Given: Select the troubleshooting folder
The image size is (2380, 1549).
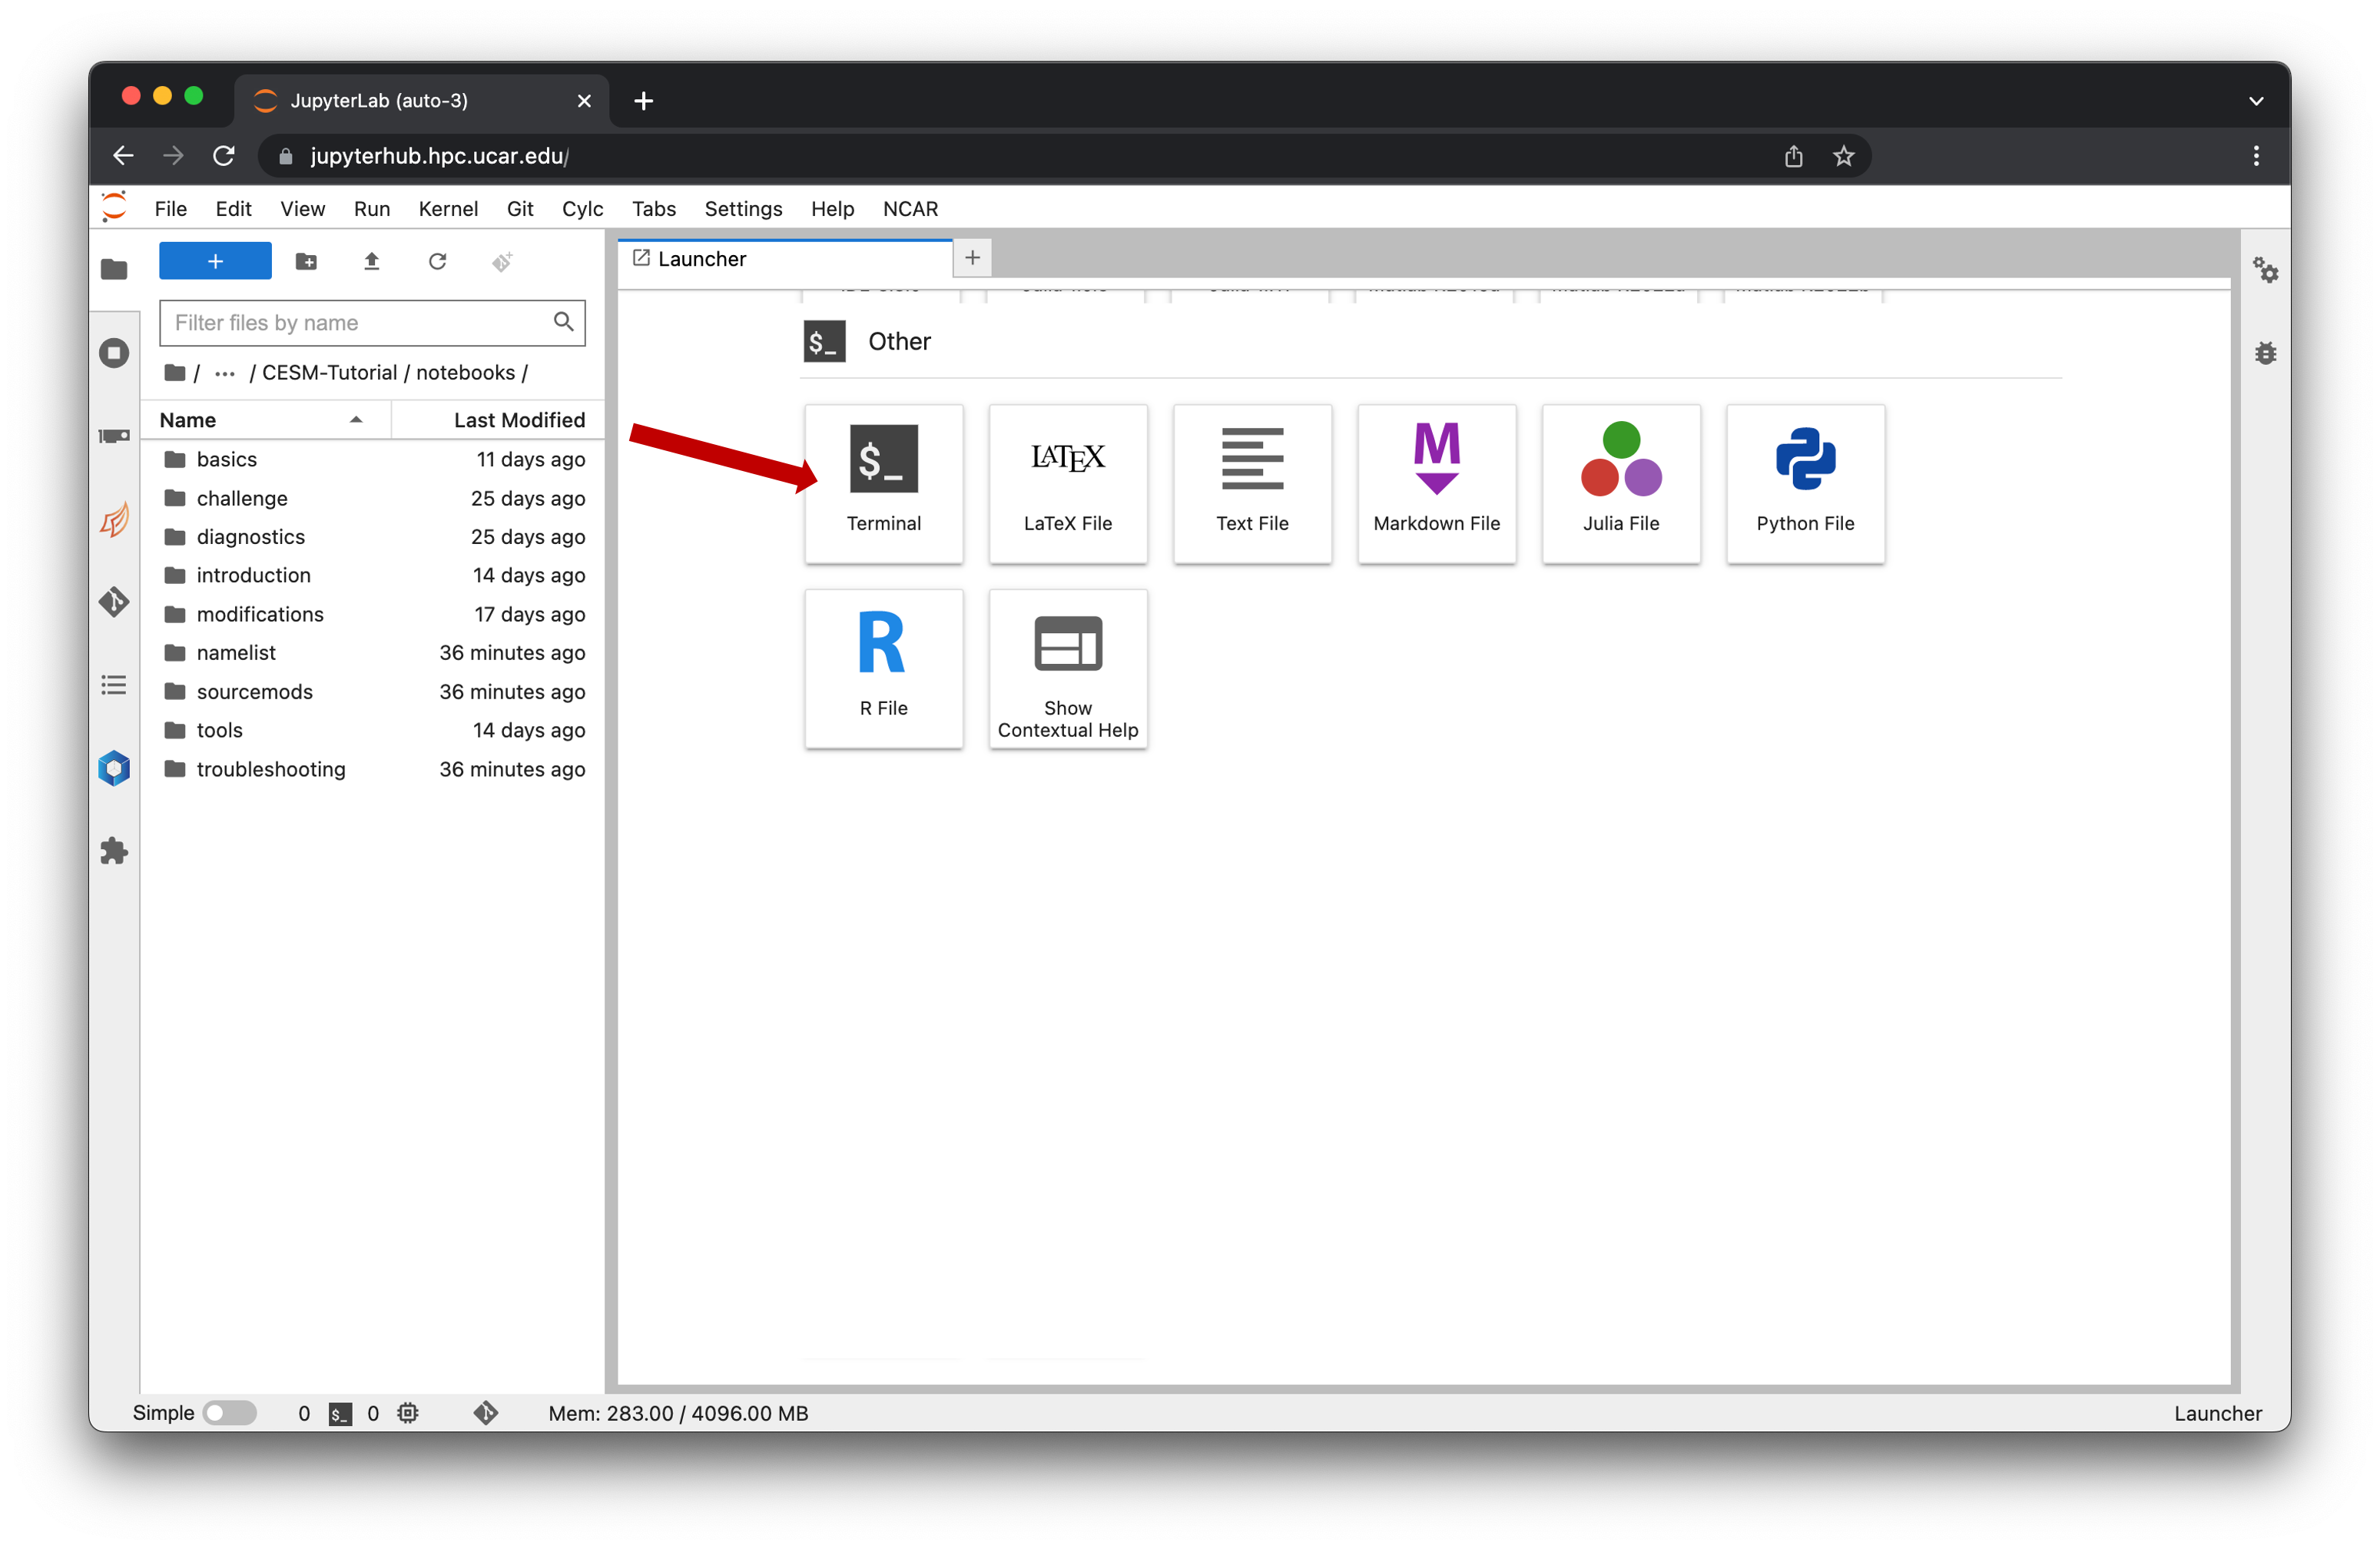Looking at the screenshot, I should 372,769.
